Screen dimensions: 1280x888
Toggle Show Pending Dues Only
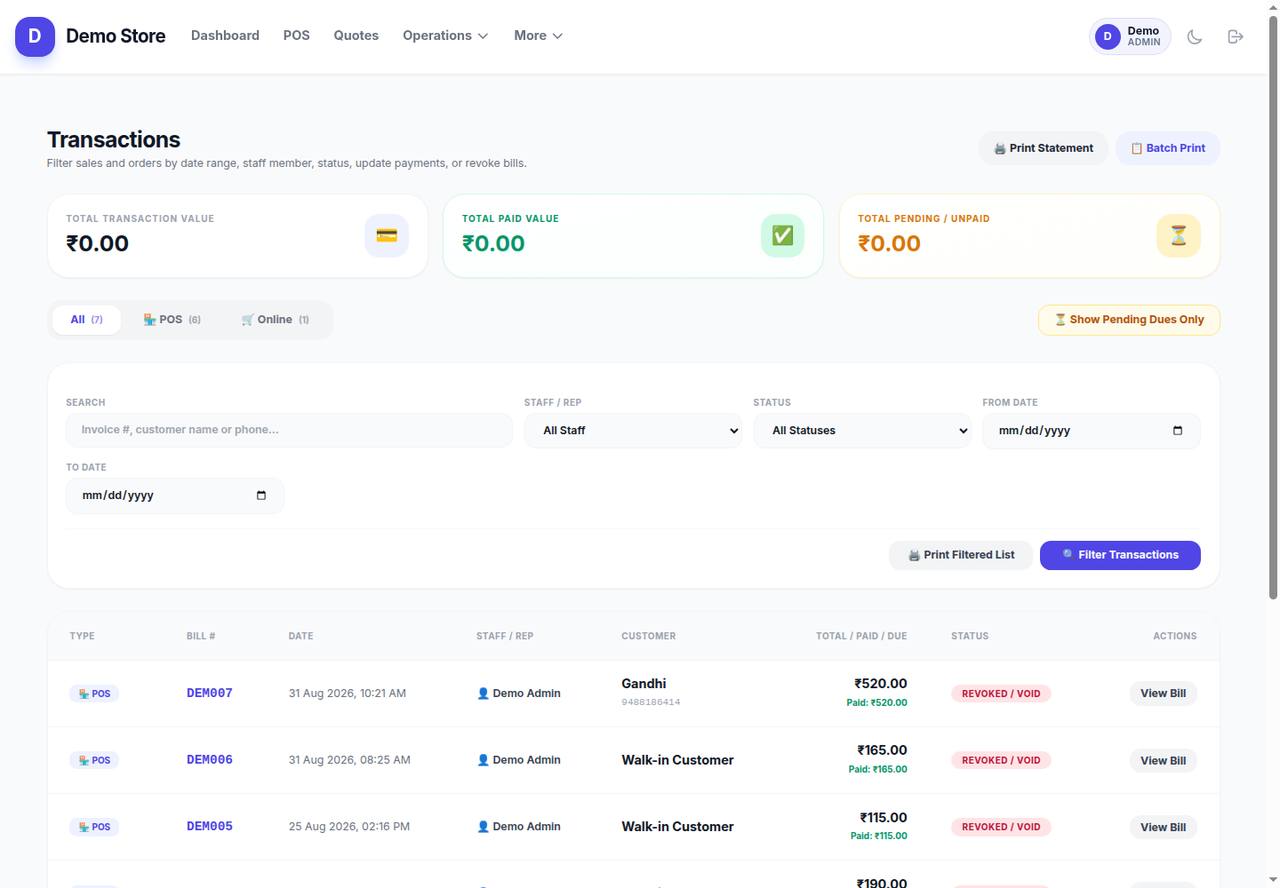pyautogui.click(x=1129, y=320)
